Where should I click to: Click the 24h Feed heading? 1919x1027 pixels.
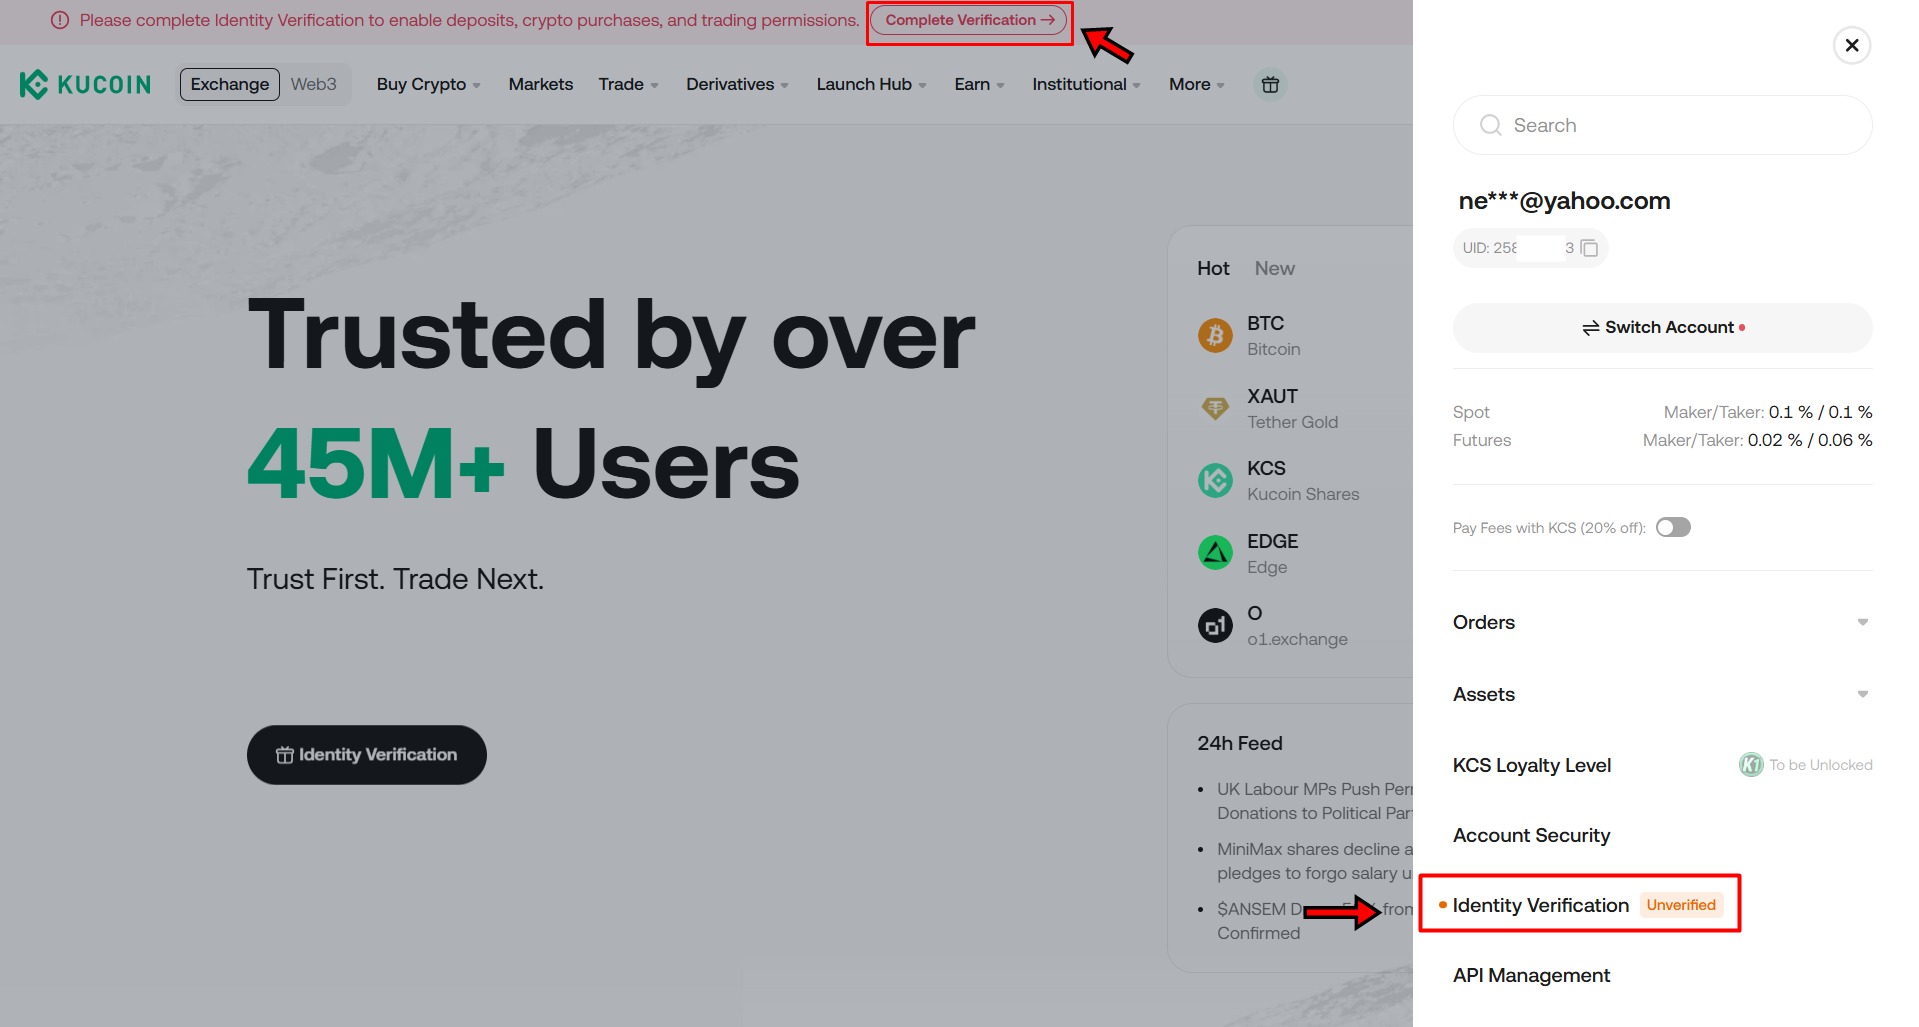[1240, 743]
